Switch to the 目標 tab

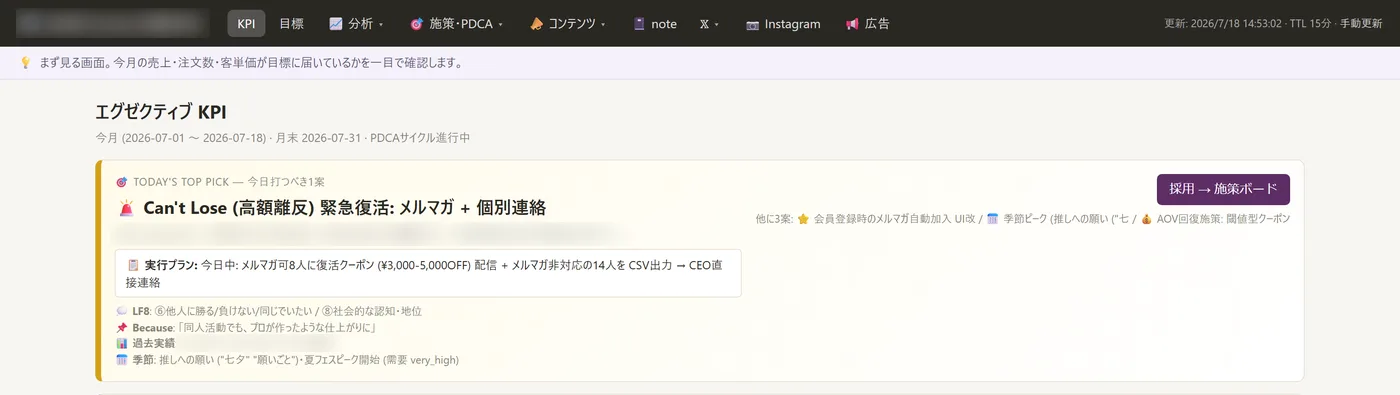(291, 24)
